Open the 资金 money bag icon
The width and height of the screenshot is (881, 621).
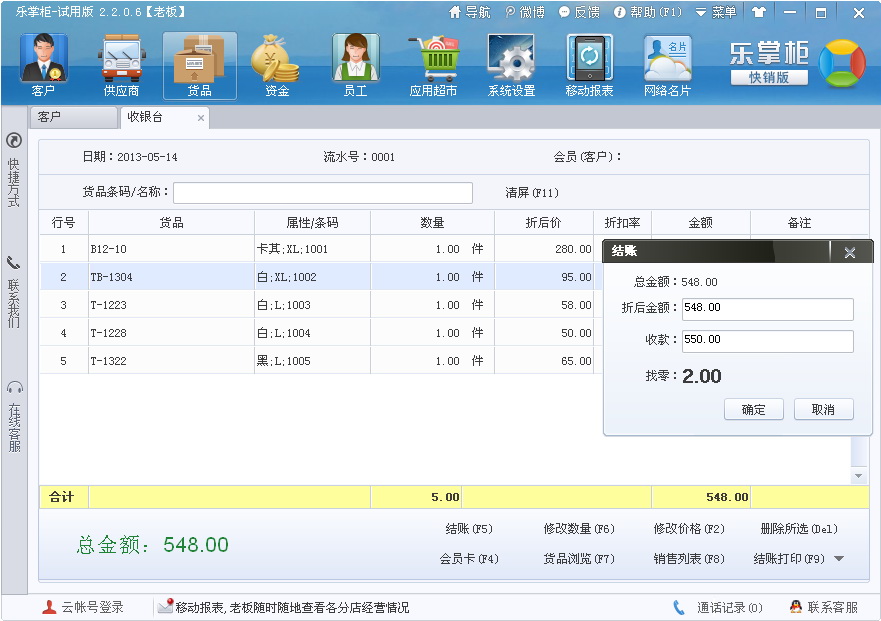pos(276,65)
